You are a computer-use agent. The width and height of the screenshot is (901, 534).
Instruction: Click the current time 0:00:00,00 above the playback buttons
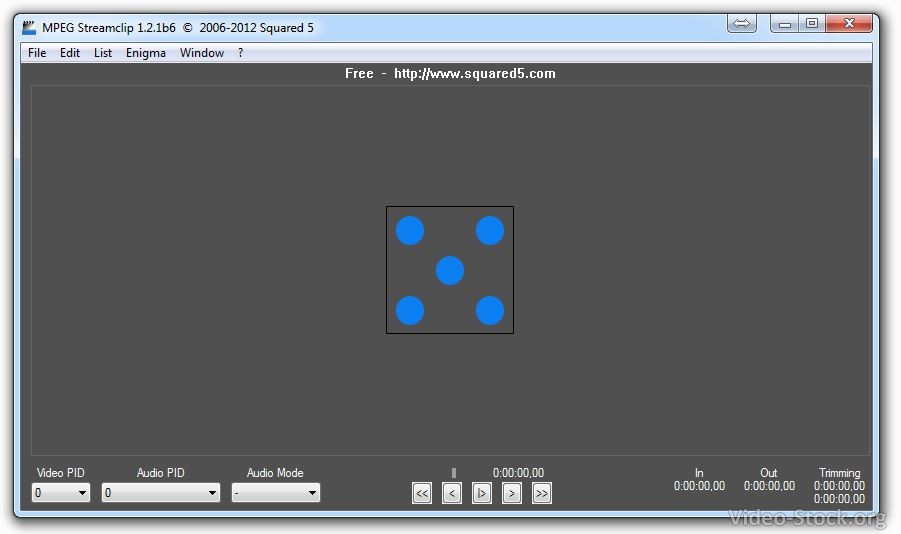(x=518, y=472)
